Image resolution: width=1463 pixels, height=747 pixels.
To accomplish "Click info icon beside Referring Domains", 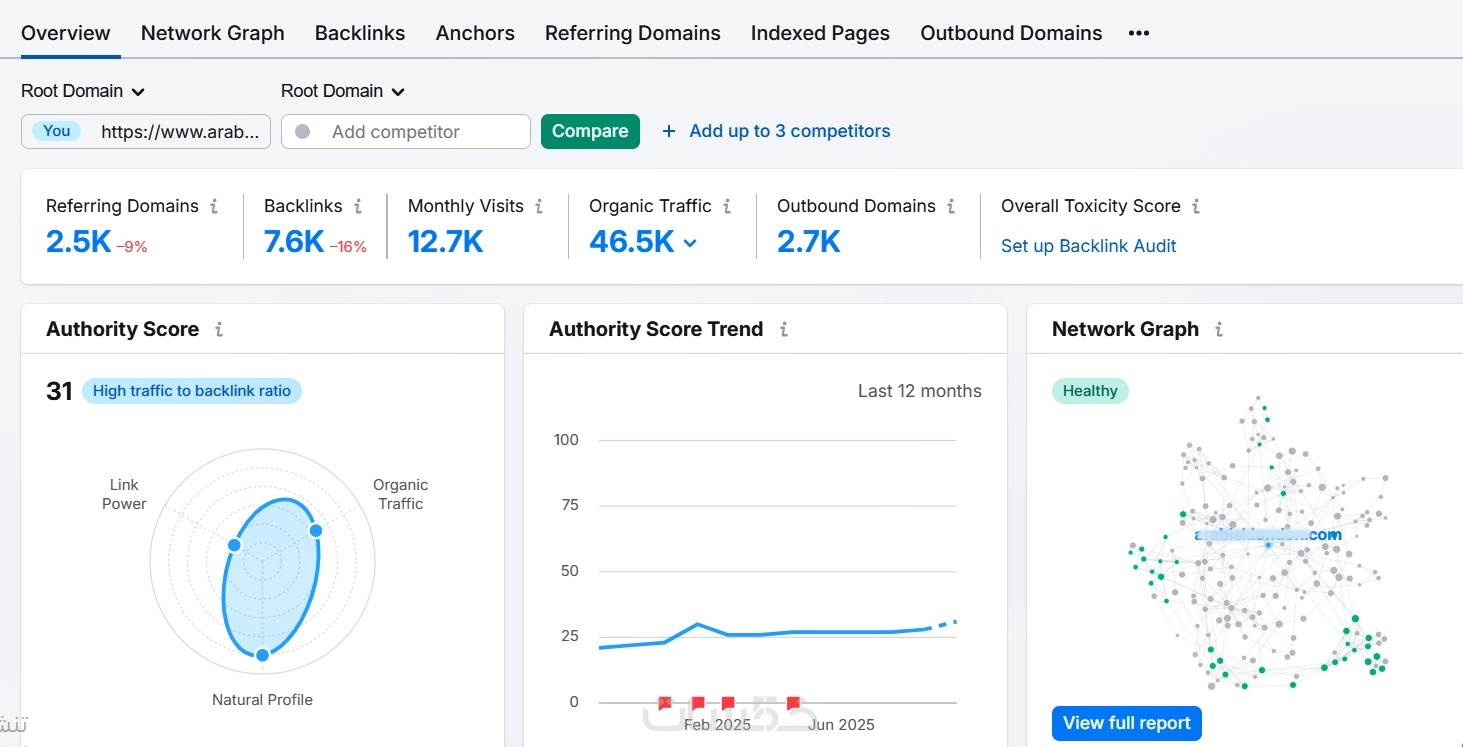I will [x=214, y=206].
